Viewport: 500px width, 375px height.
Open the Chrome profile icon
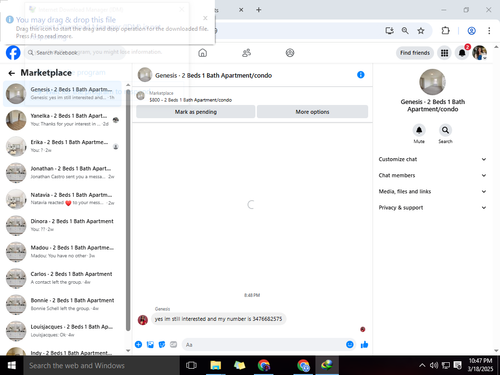pyautogui.click(x=471, y=31)
